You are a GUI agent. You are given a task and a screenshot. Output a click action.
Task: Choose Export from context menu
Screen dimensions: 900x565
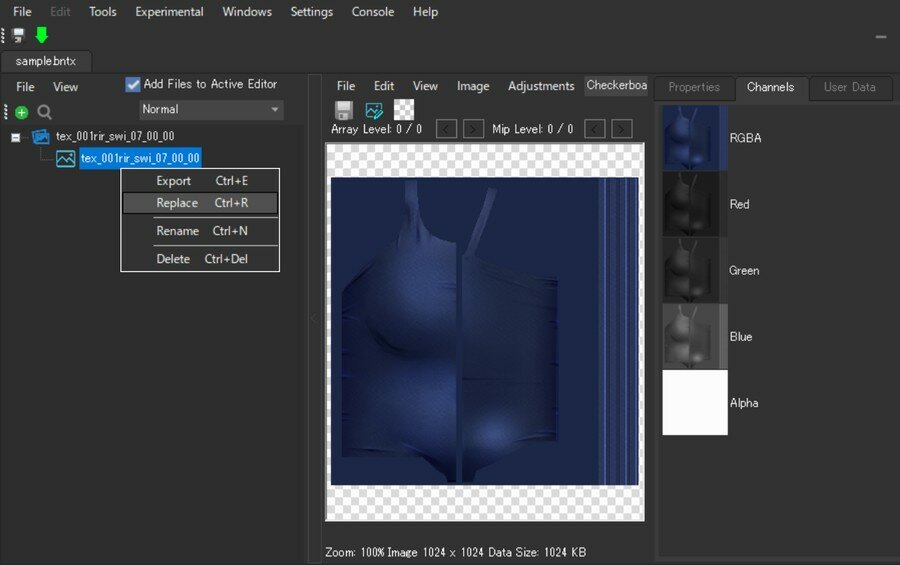click(200, 181)
